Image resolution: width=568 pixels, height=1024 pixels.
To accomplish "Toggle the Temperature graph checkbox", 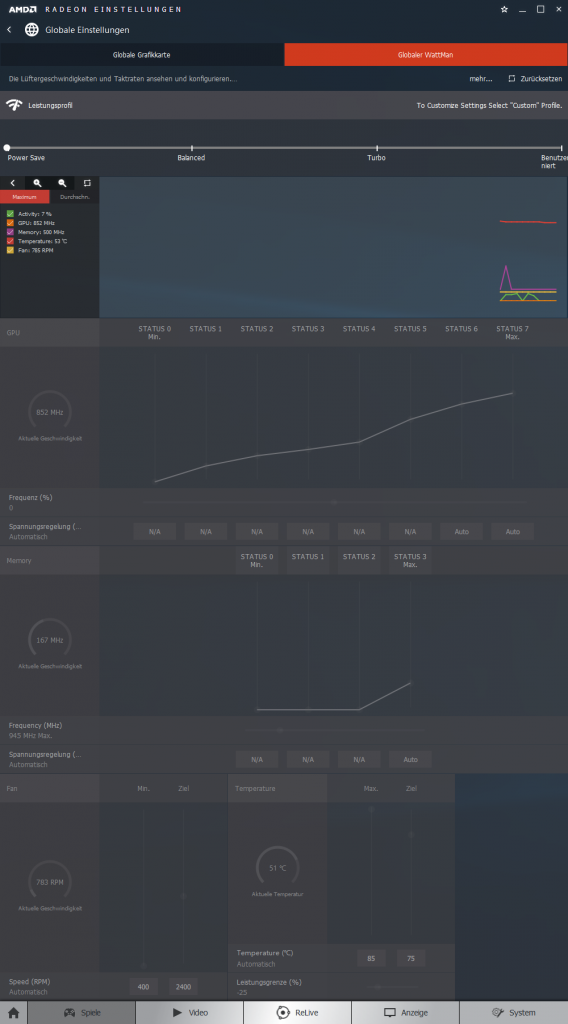I will coord(10,241).
